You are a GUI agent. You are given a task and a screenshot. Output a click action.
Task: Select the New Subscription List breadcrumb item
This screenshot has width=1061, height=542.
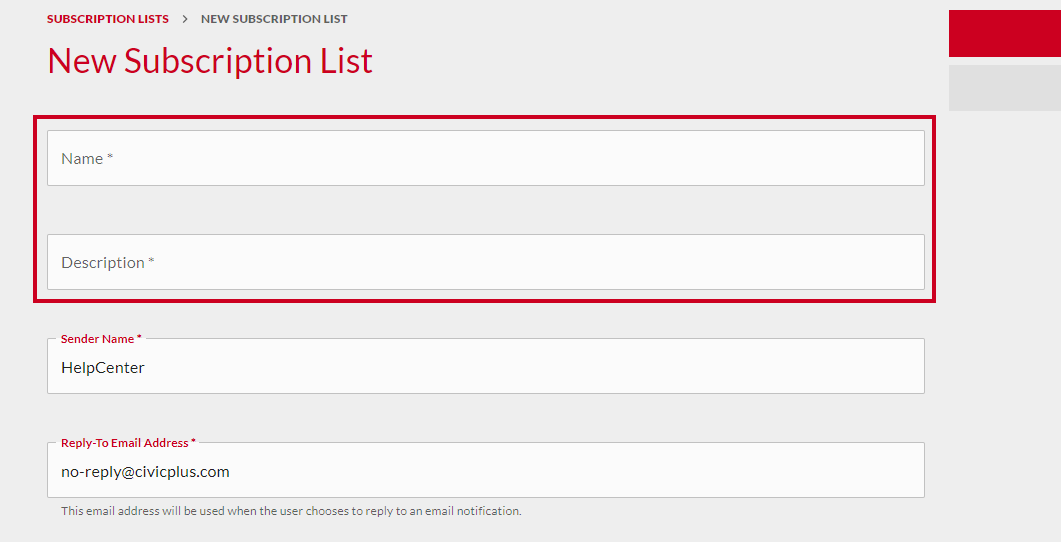click(274, 19)
